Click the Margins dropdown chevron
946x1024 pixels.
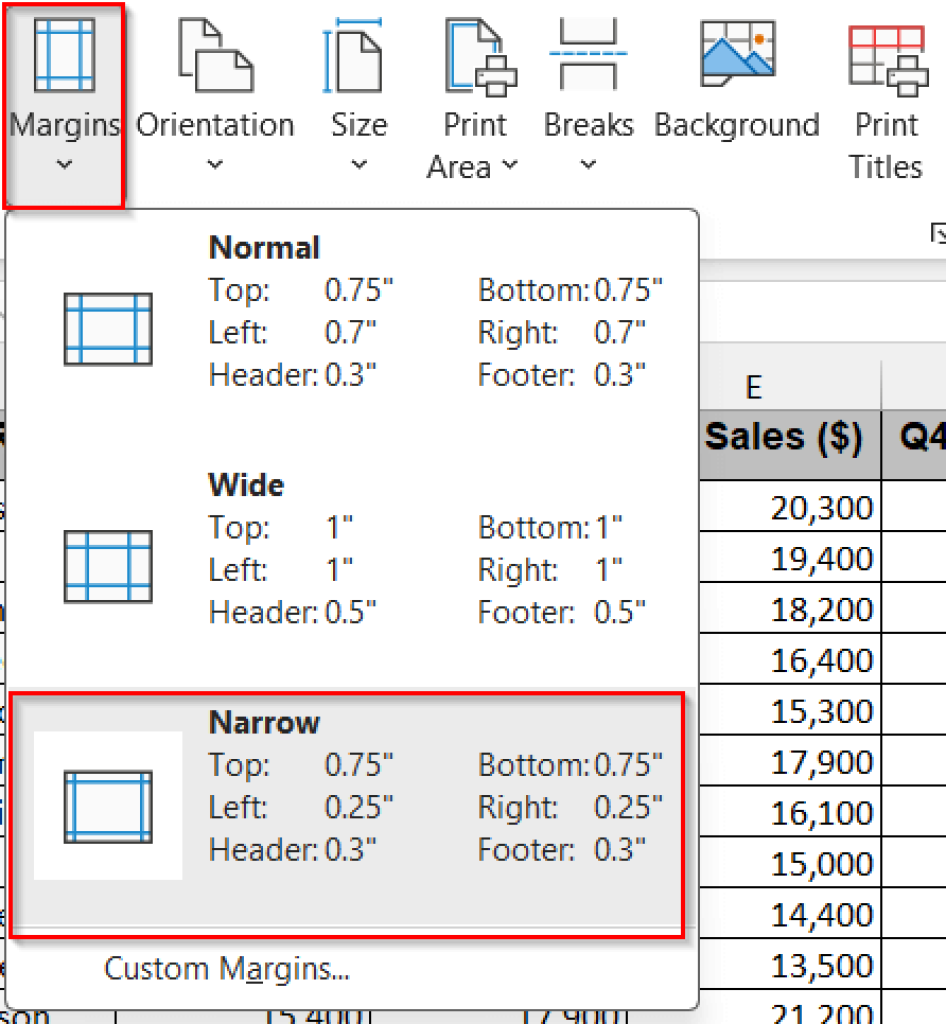click(x=62, y=165)
